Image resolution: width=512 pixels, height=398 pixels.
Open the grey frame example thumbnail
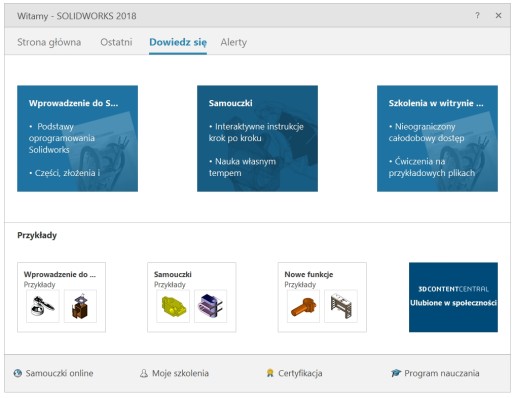pyautogui.click(x=341, y=306)
